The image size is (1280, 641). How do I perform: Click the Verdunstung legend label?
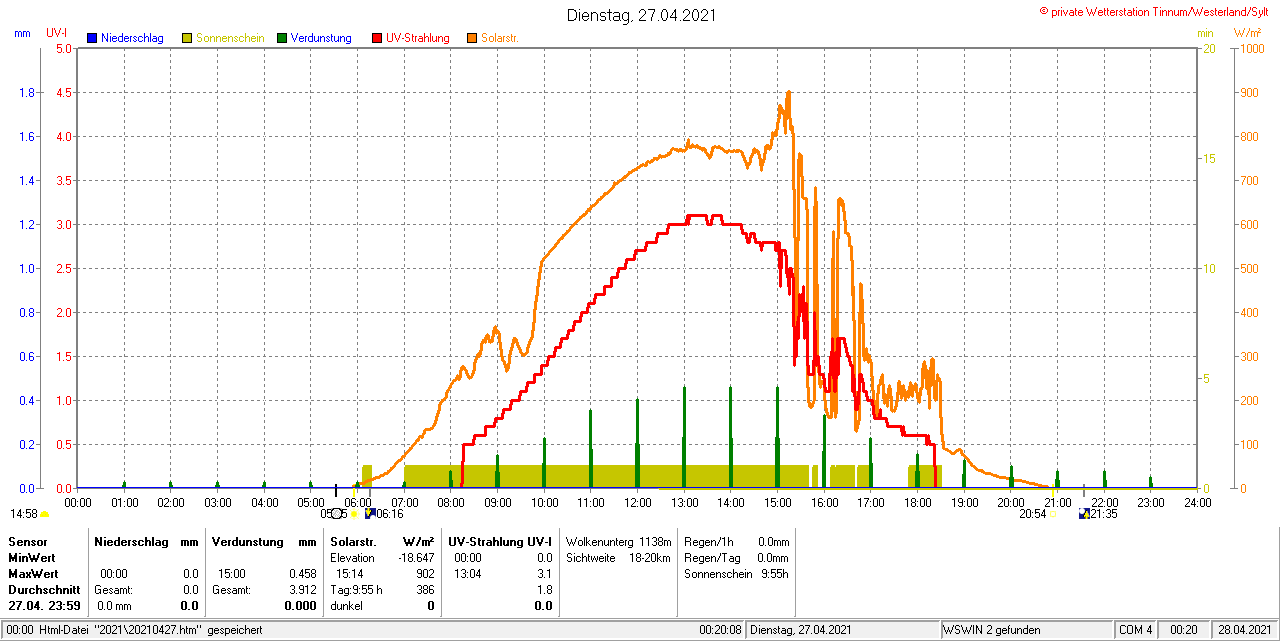pyautogui.click(x=321, y=38)
